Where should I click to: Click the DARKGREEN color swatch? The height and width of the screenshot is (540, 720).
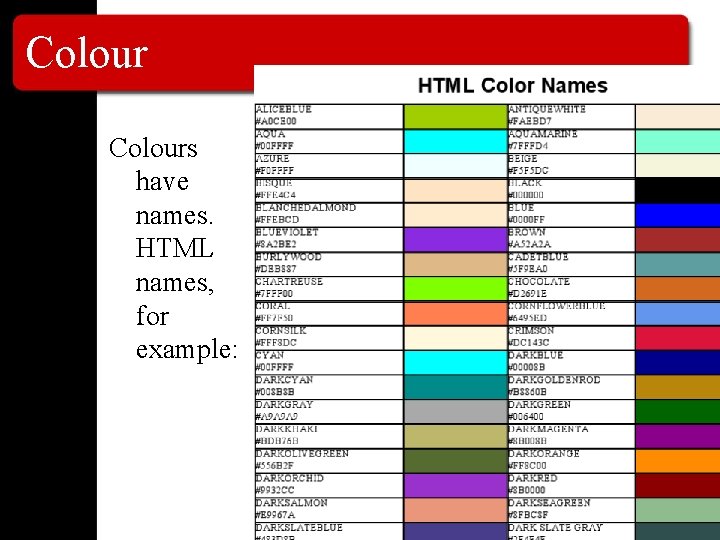[678, 412]
